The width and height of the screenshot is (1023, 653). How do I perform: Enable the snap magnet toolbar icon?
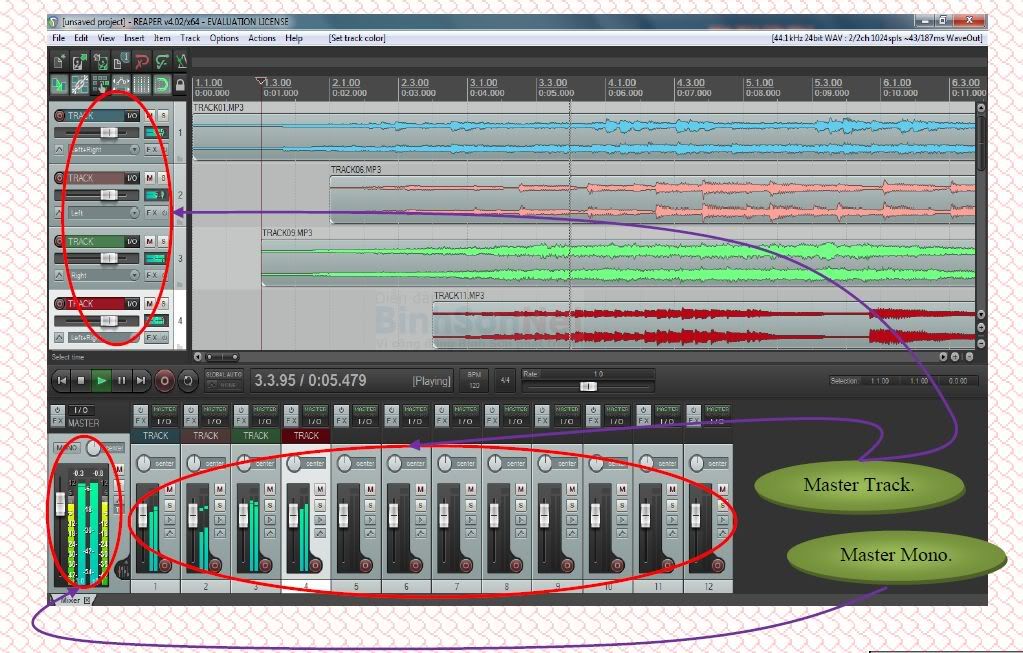click(161, 85)
